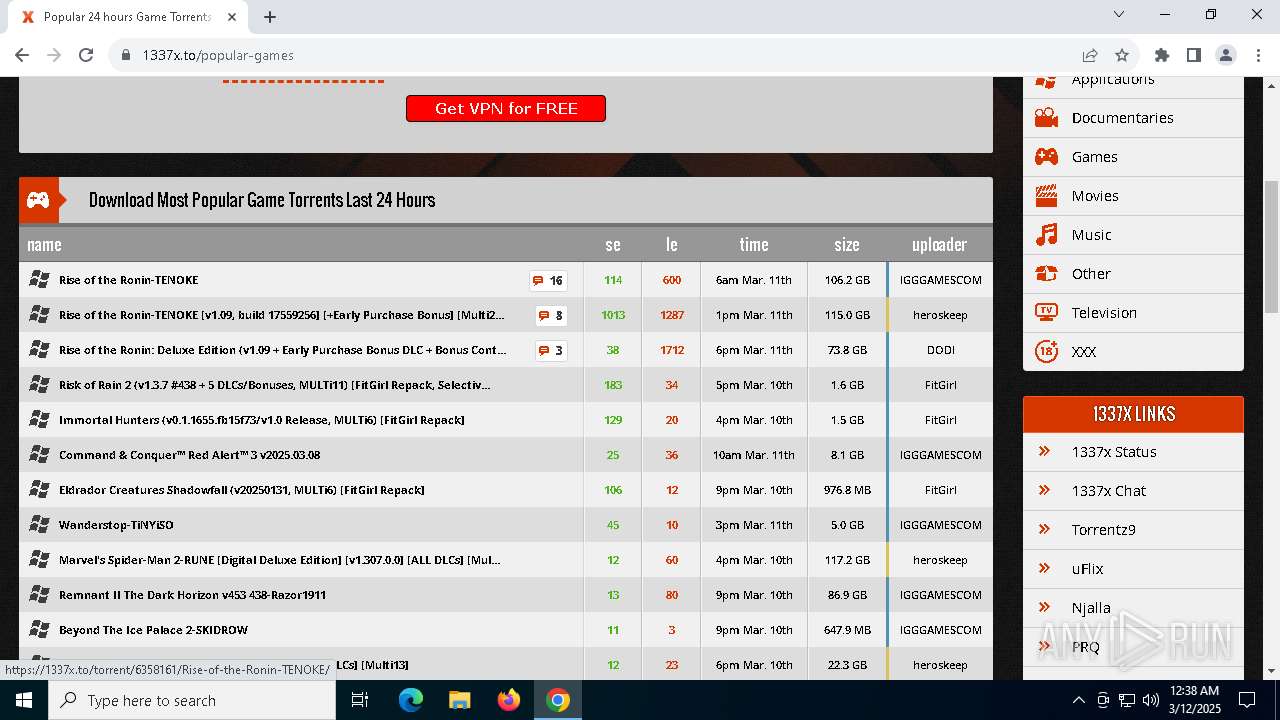Select the Popular 24 hours Game Torrents tab
Image resolution: width=1280 pixels, height=720 pixels.
tap(126, 17)
